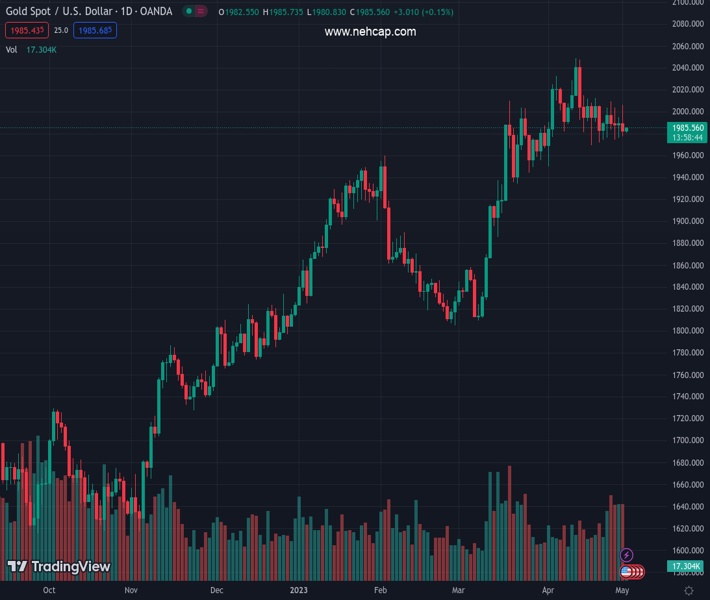
Task: Click the US flag economic event icon
Action: 627,572
